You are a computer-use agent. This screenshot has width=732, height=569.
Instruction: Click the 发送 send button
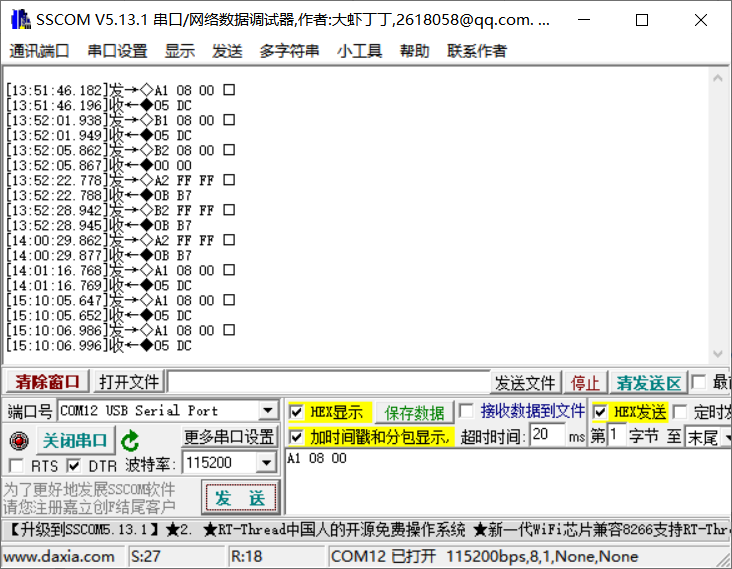(x=240, y=498)
